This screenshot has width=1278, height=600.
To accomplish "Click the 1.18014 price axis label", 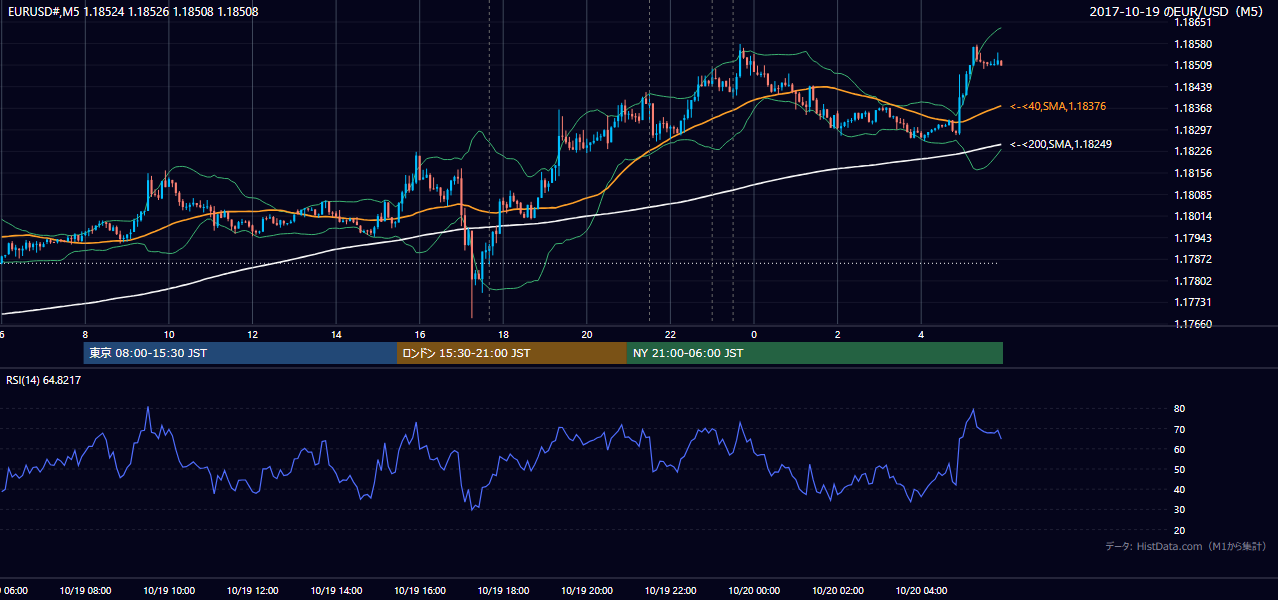I will coord(1191,216).
